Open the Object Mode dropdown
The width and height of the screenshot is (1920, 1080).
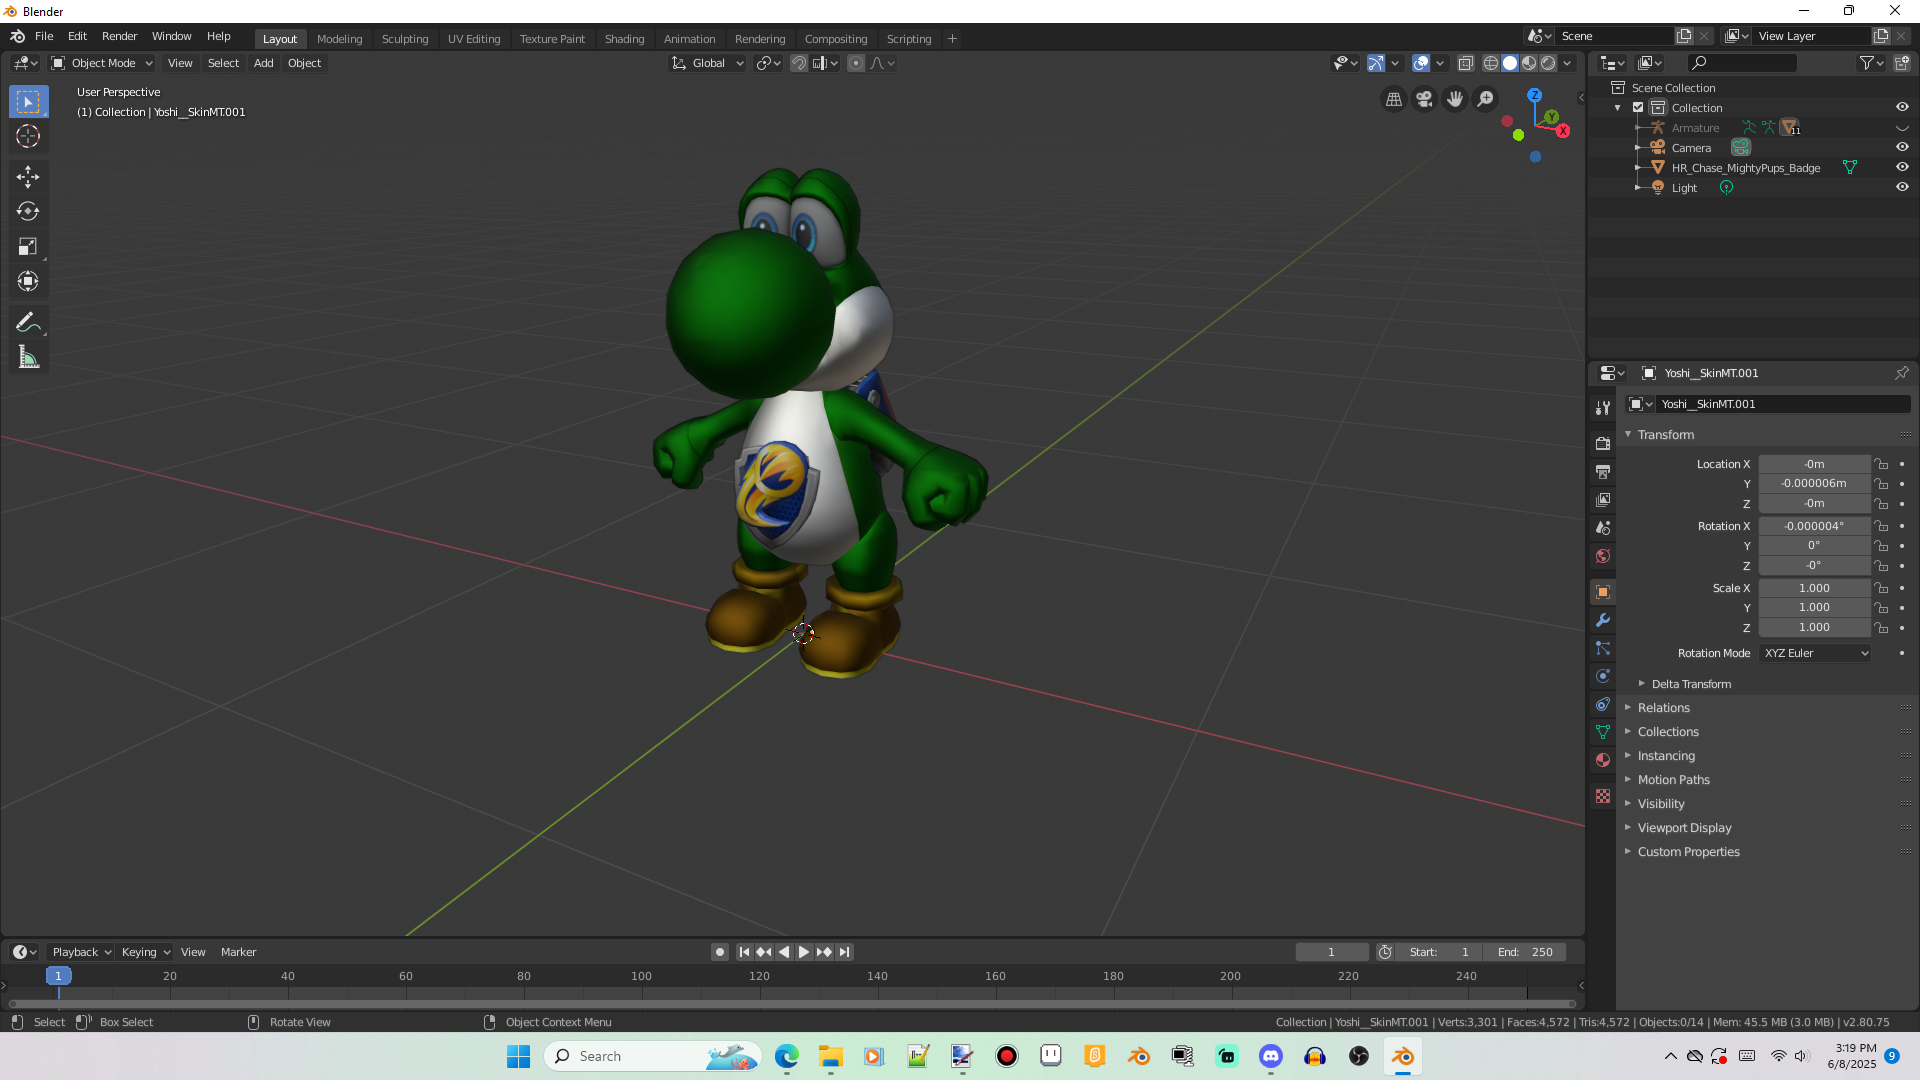pos(102,63)
